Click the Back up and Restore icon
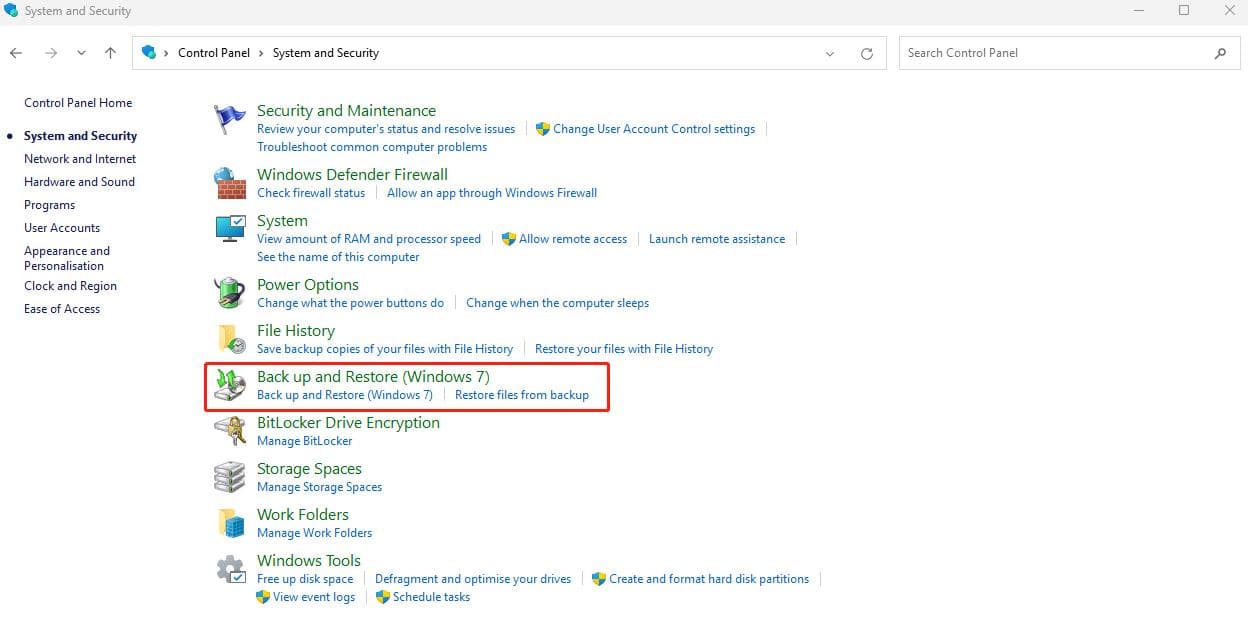The width and height of the screenshot is (1248, 620). [230, 385]
